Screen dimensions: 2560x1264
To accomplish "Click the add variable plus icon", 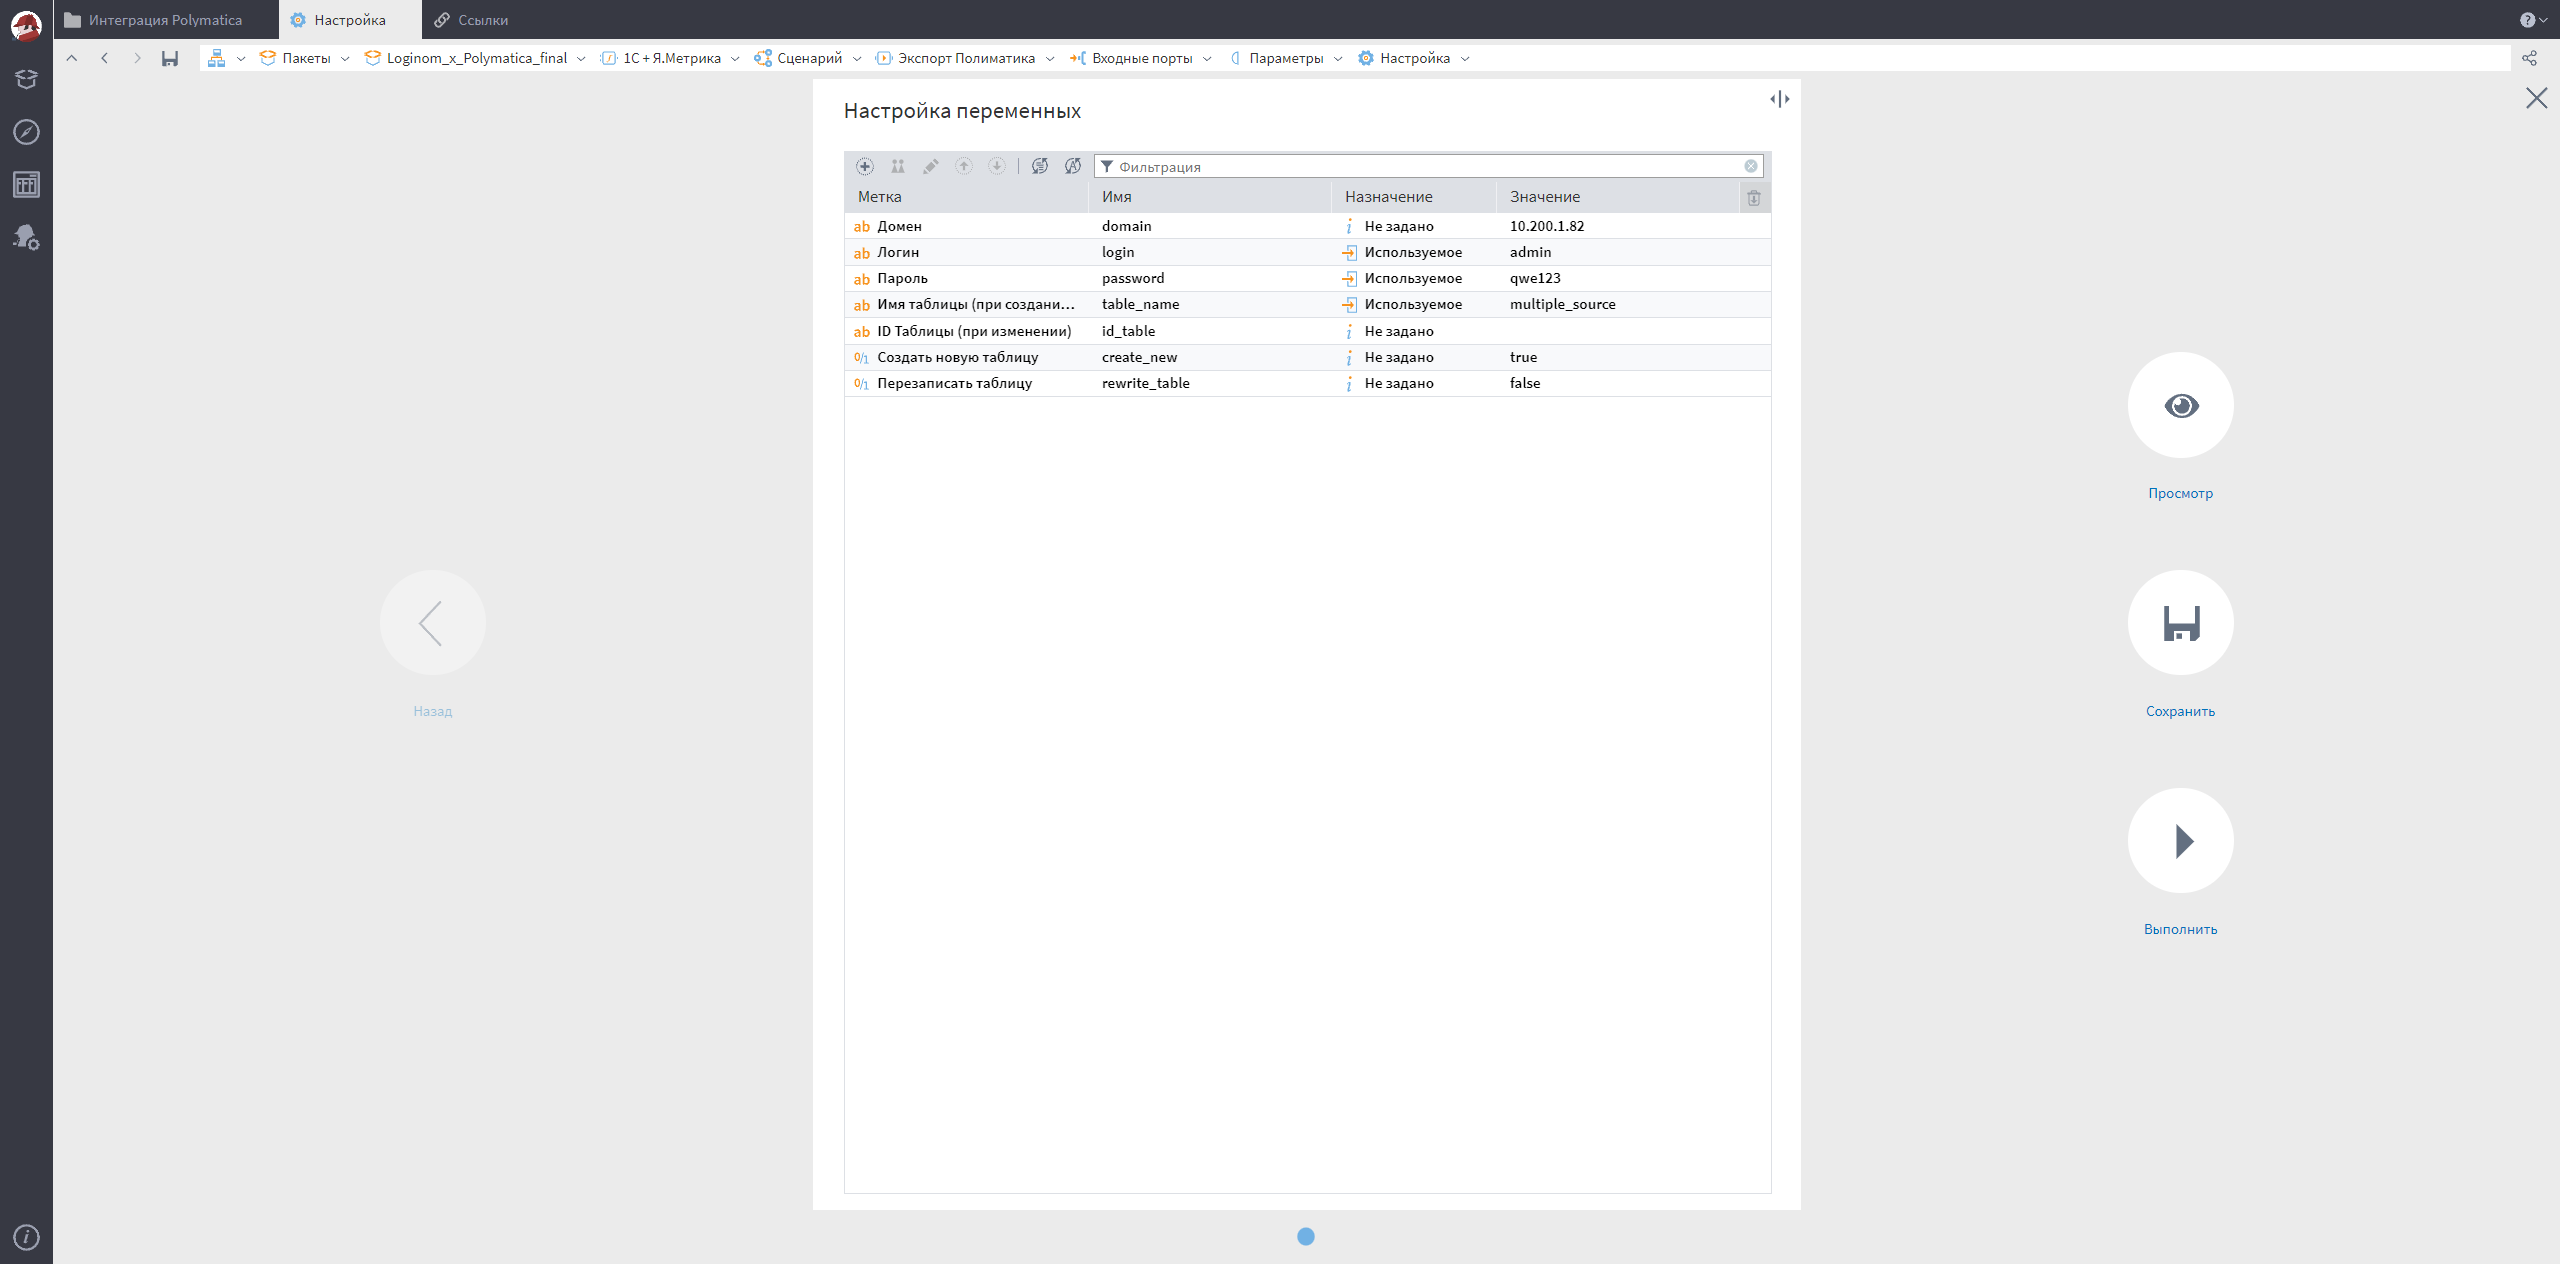I will pos(865,166).
